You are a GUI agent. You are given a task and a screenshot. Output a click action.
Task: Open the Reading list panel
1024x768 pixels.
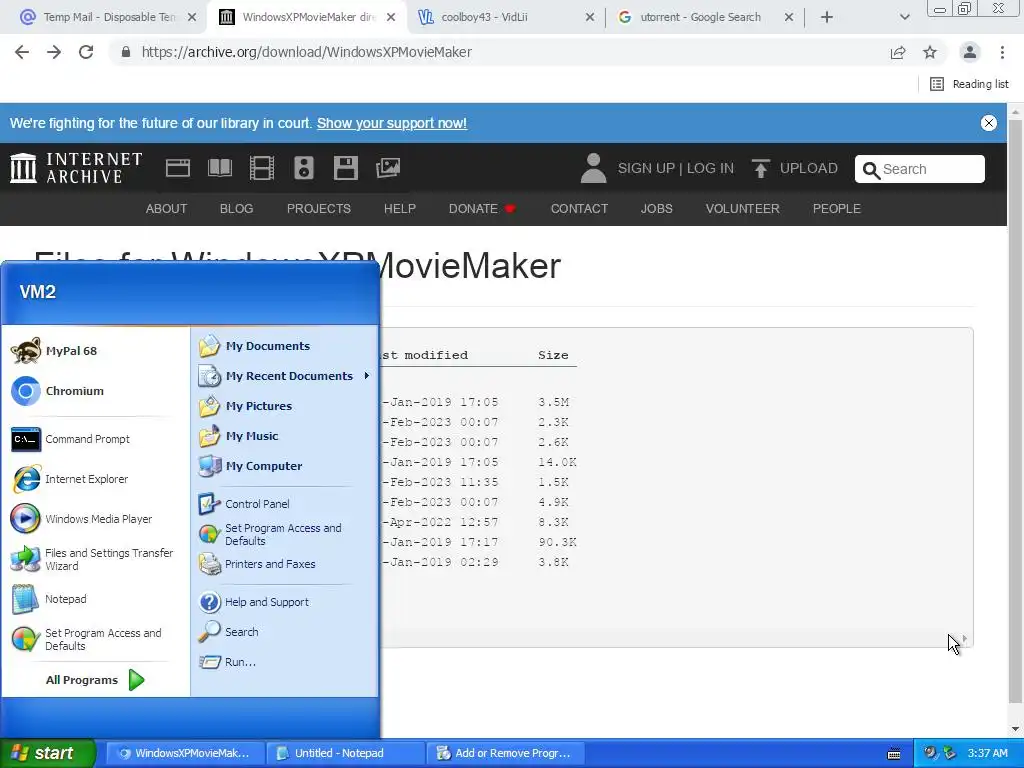[969, 84]
